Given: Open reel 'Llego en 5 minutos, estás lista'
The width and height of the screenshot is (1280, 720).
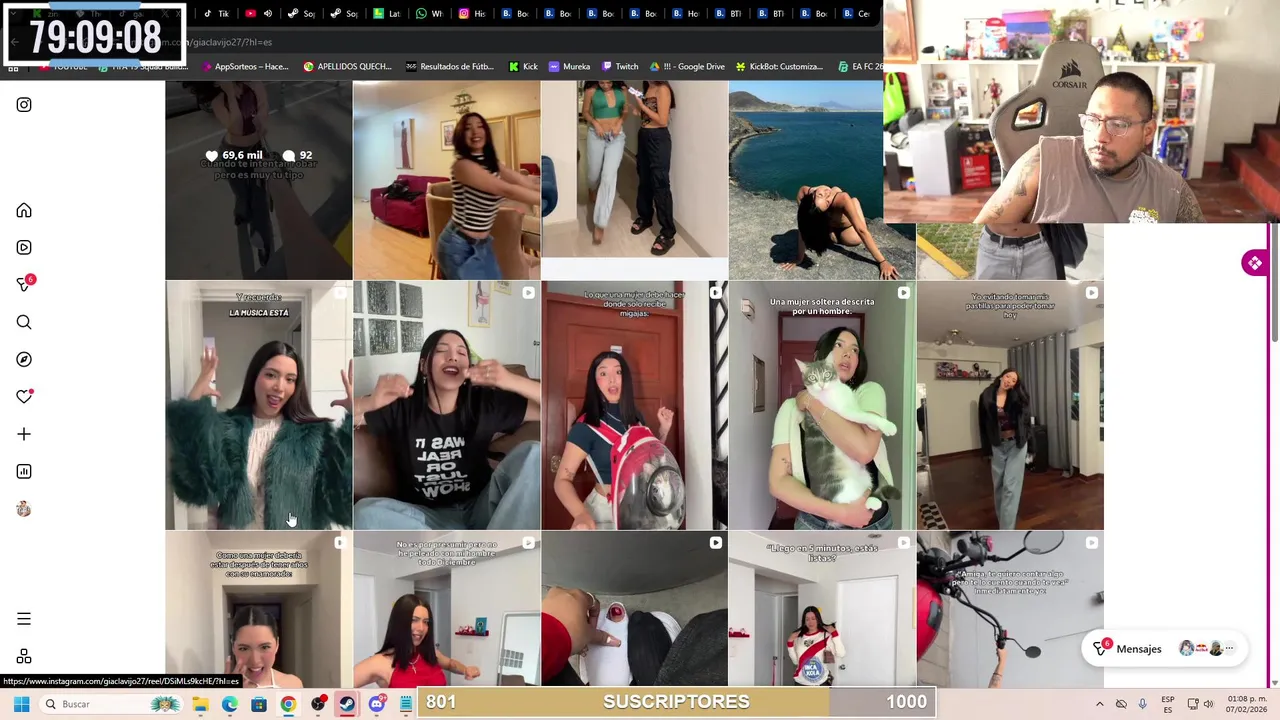Looking at the screenshot, I should [x=822, y=608].
